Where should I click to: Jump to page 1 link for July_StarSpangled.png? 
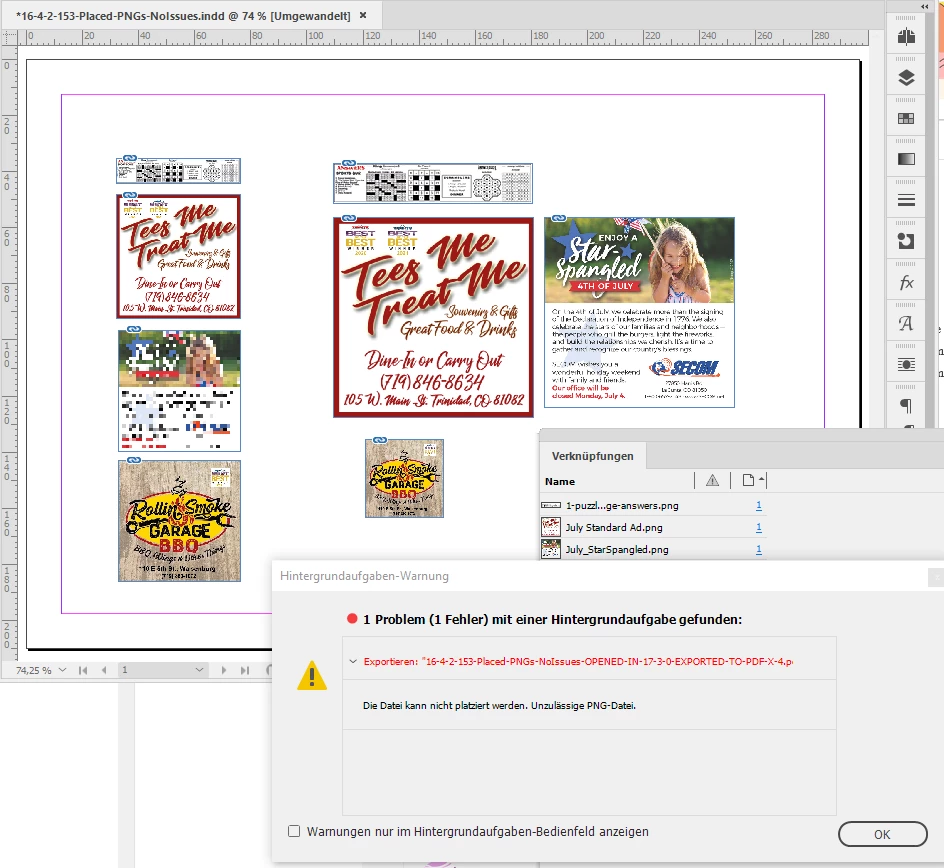tap(759, 550)
